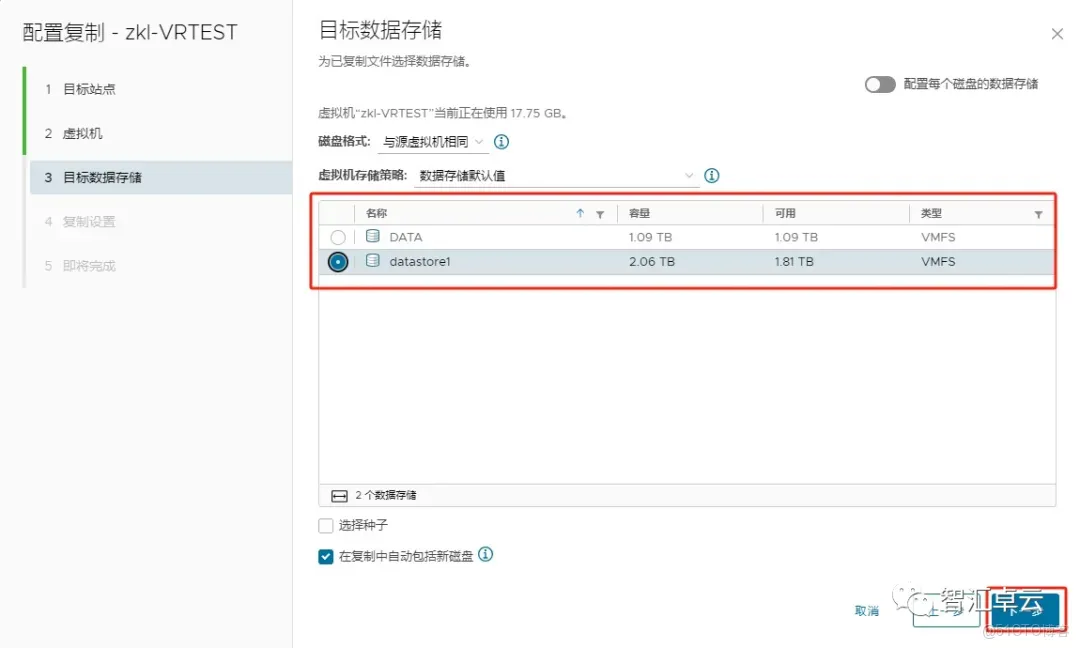Screen dimensions: 1080x648
Task: Select step 3 目标数据存储
Action: pos(161,177)
